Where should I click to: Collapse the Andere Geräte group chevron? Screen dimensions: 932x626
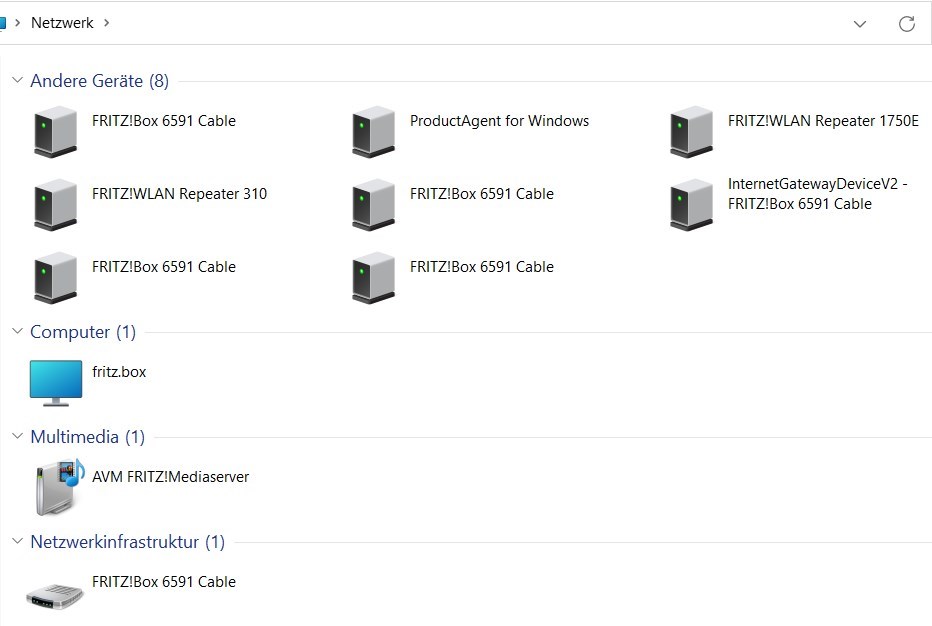tap(17, 80)
